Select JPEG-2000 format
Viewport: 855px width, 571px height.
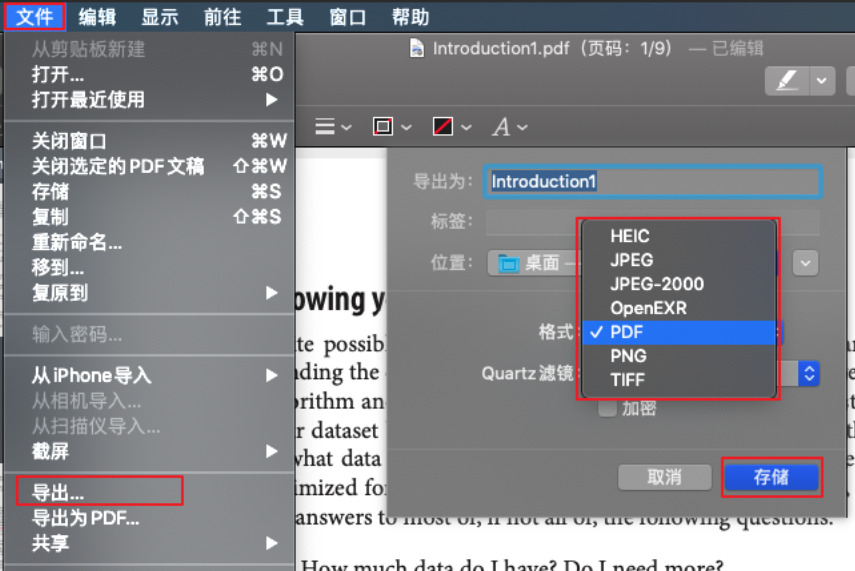(x=679, y=284)
